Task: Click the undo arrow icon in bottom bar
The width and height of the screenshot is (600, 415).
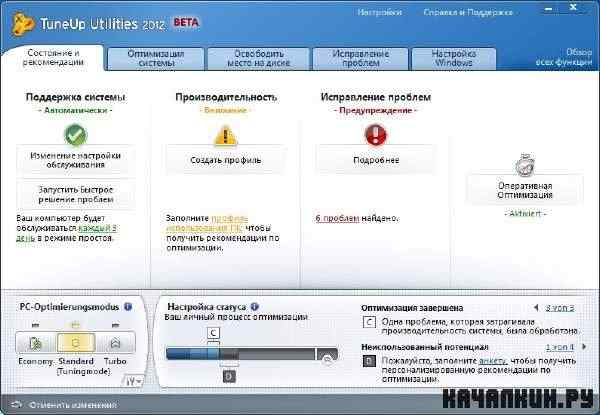Action: tap(16, 405)
